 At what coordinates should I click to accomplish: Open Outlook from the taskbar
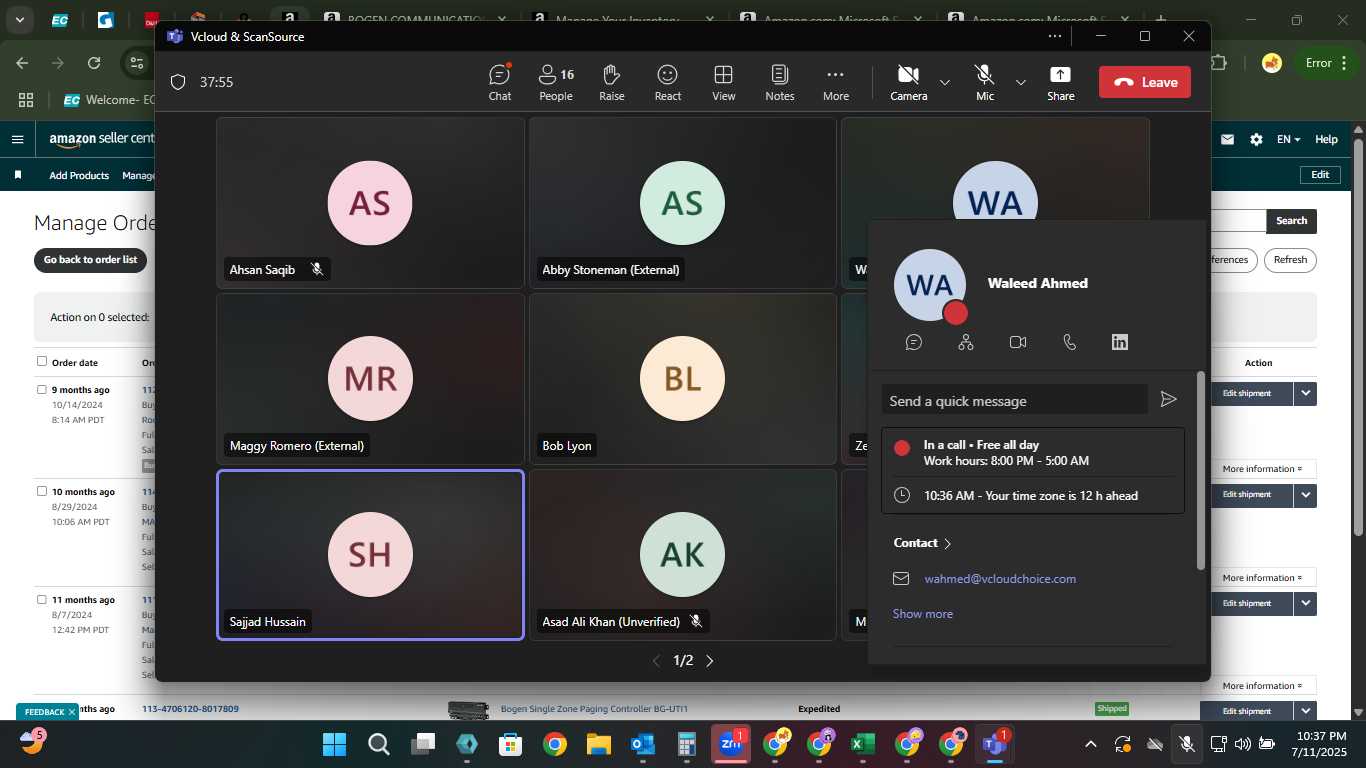click(642, 744)
